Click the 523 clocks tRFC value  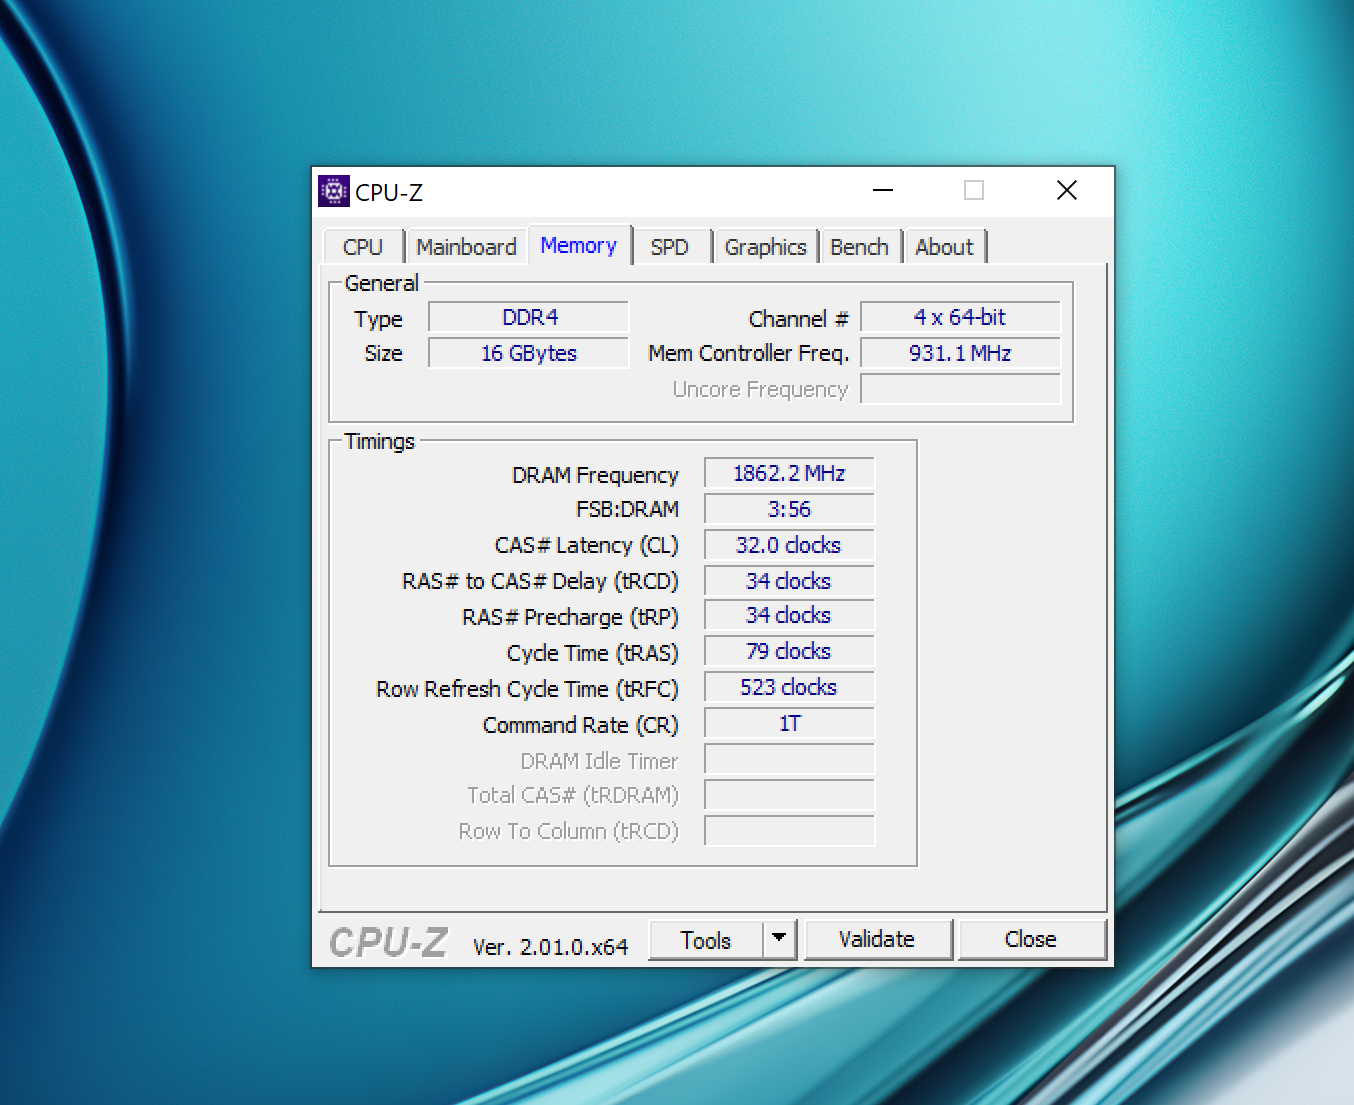(789, 687)
